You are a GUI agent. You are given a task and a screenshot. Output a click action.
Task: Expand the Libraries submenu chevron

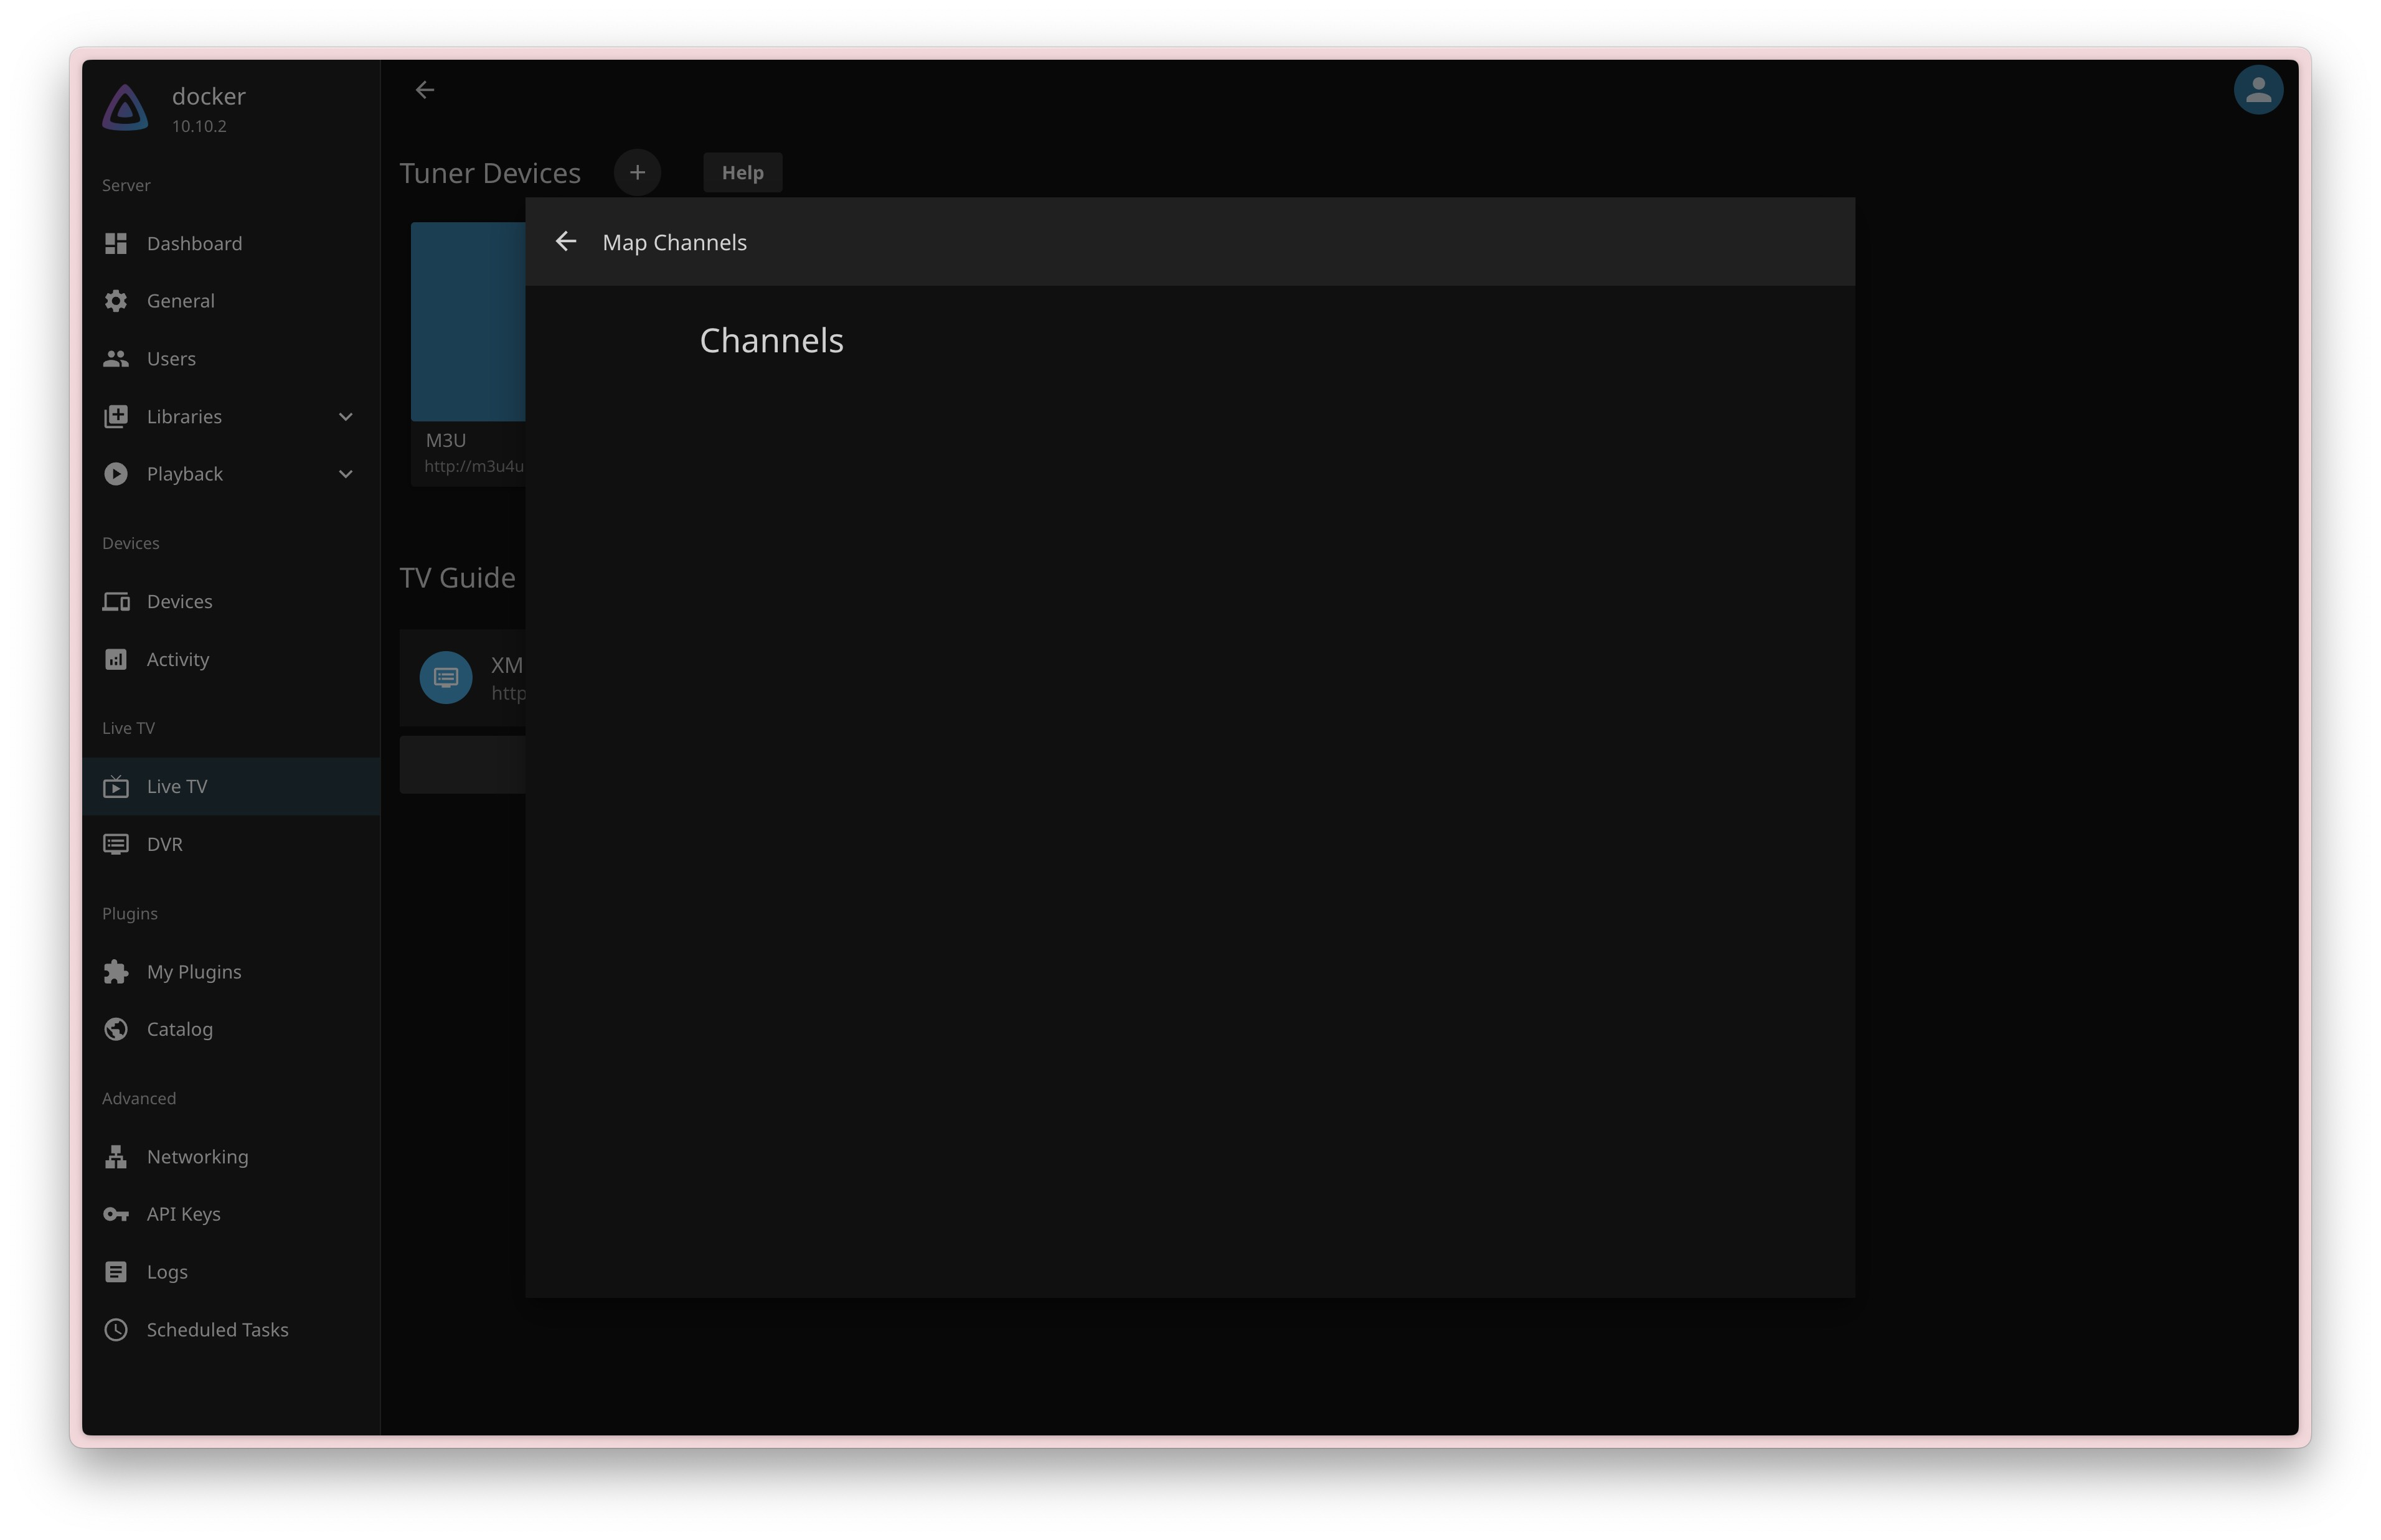point(346,417)
